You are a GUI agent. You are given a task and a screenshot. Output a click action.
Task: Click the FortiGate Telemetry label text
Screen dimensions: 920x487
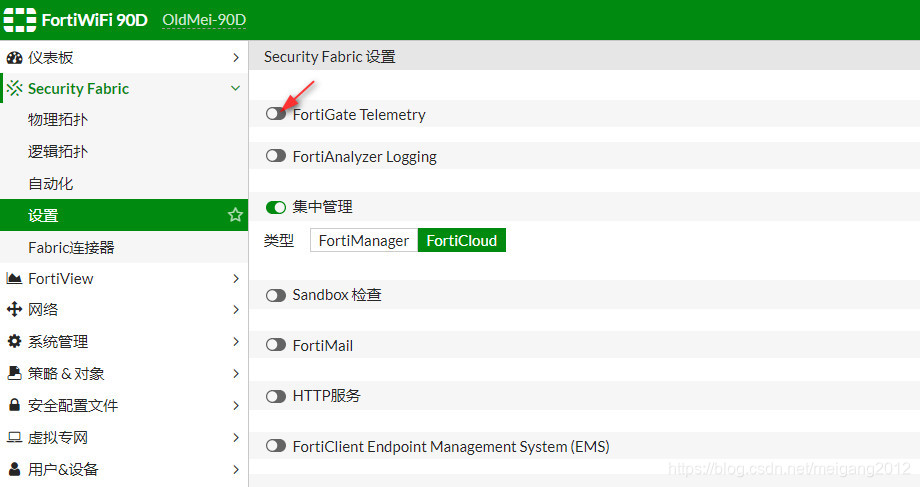359,114
